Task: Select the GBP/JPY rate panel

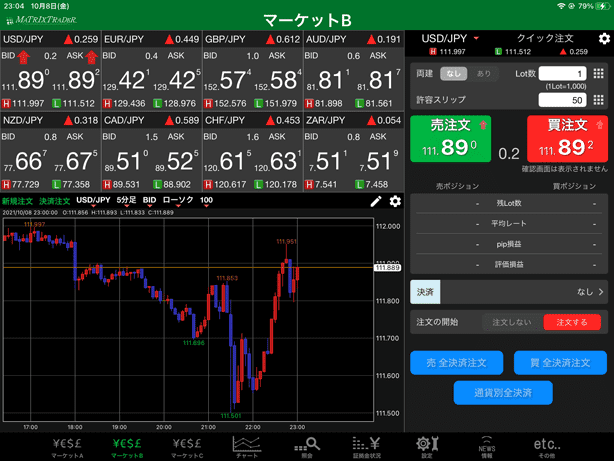Action: [253, 71]
